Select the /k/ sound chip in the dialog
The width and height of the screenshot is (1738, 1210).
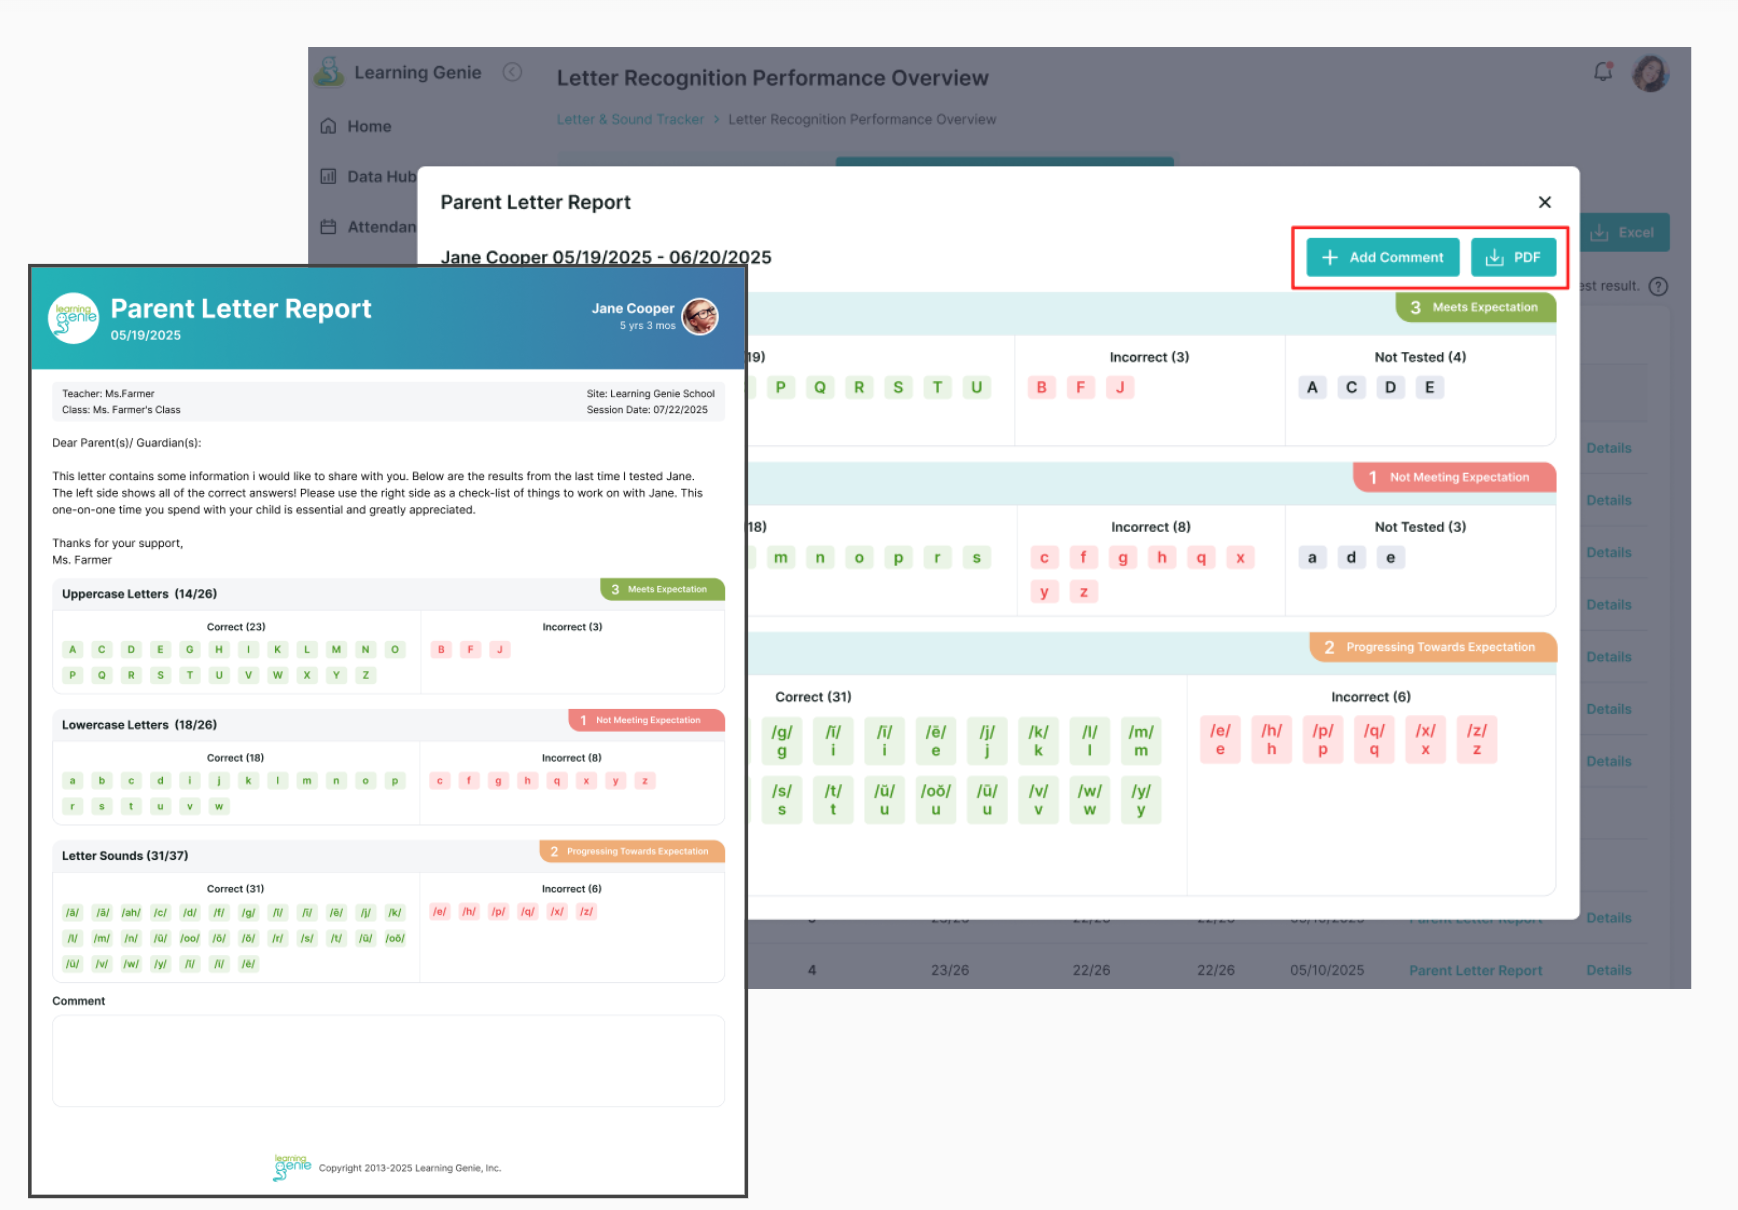coord(1038,740)
